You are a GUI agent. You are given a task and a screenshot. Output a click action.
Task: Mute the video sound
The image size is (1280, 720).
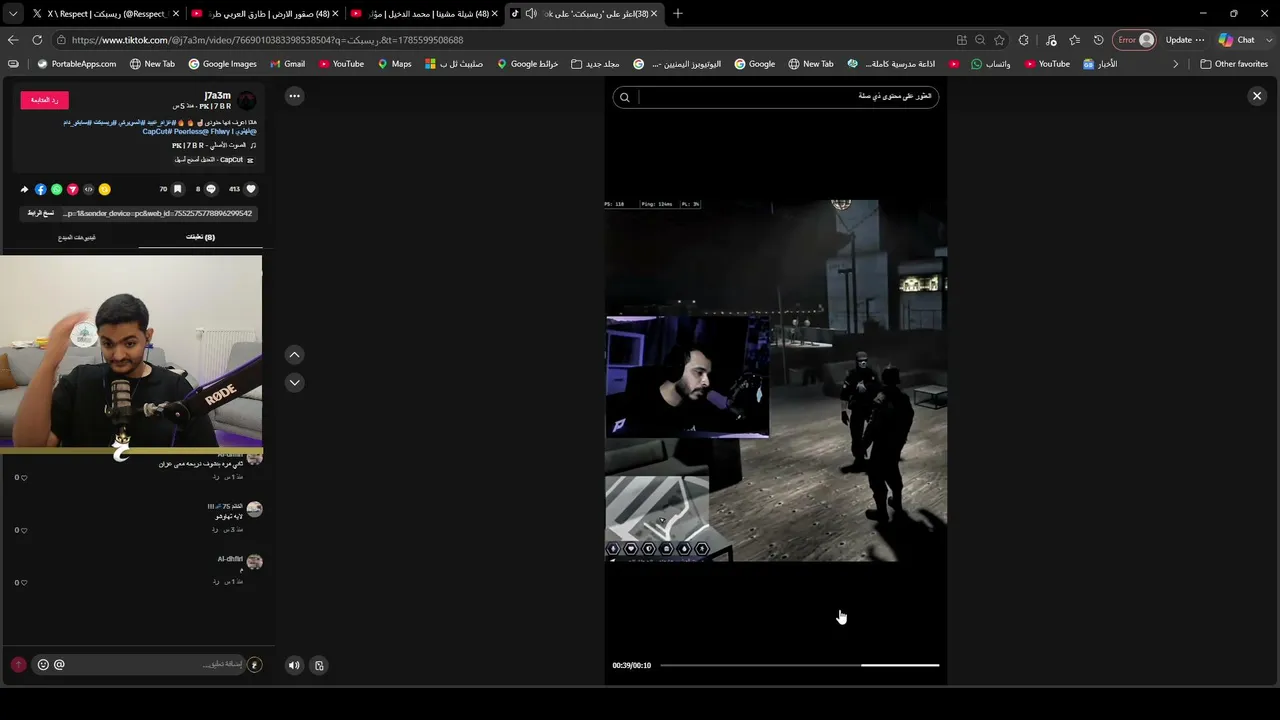coord(294,665)
